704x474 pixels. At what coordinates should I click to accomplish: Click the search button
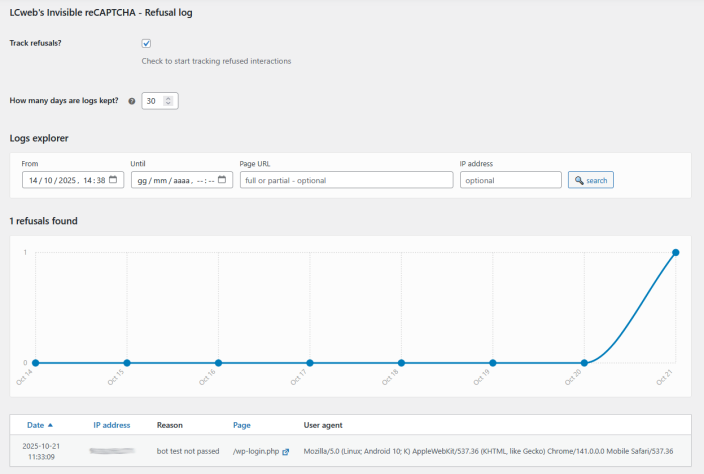point(590,180)
